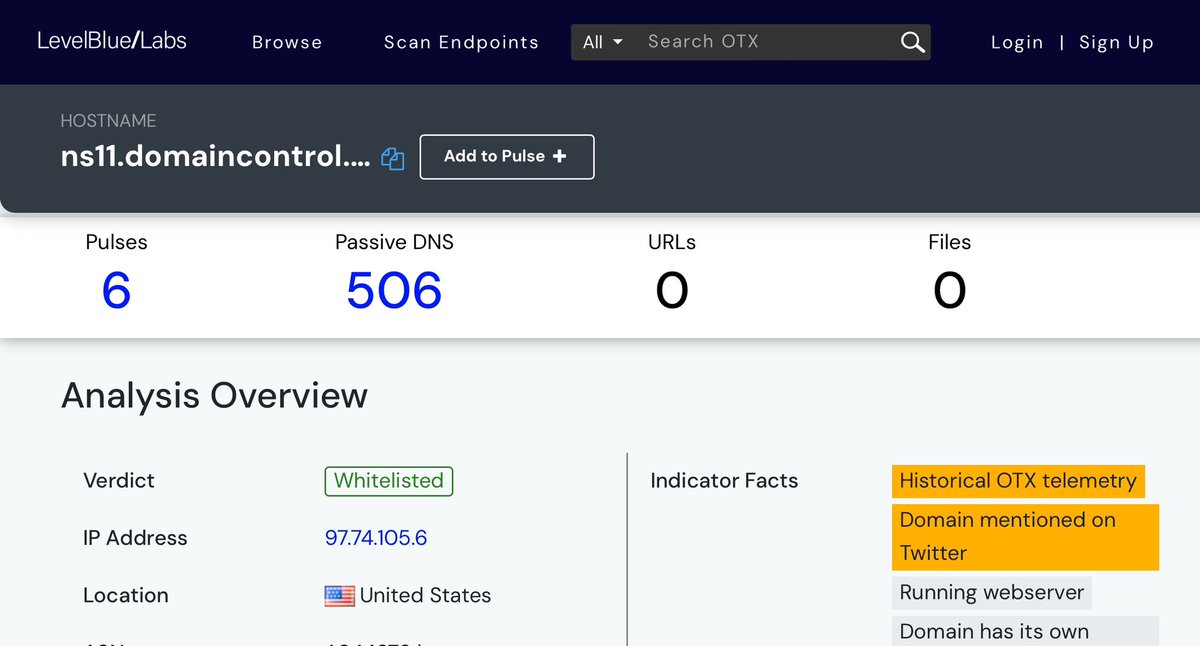Select the Files count section

click(949, 290)
